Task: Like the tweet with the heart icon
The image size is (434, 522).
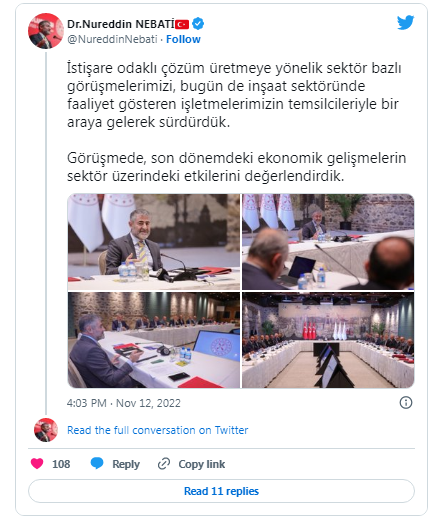Action: pyautogui.click(x=37, y=464)
